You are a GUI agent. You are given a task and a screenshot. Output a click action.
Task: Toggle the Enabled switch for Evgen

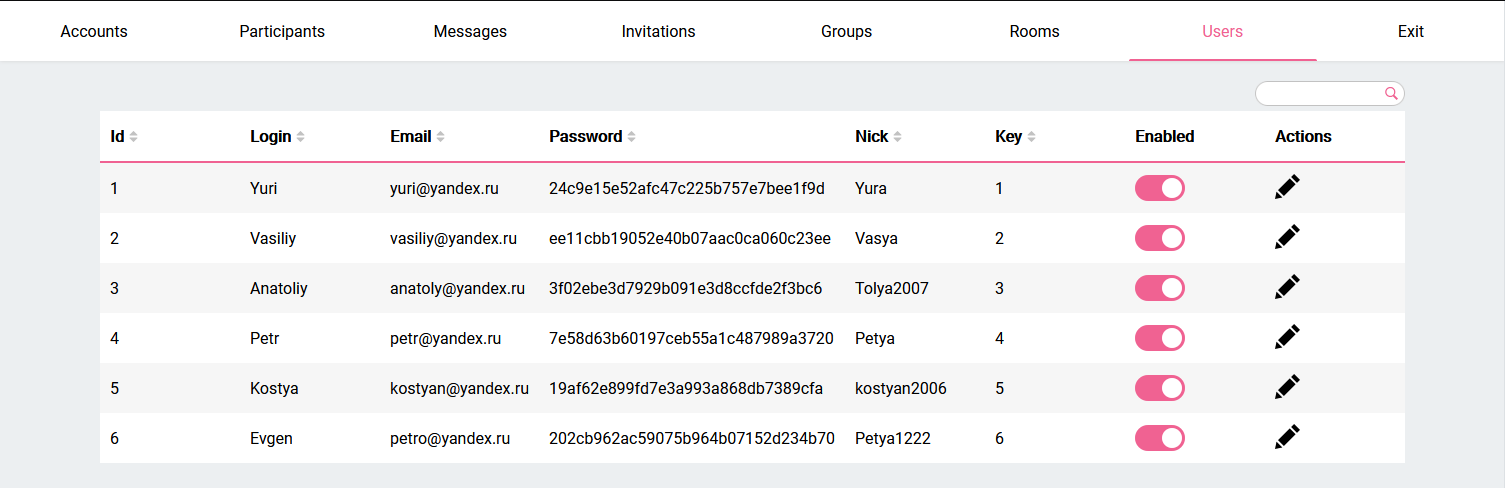(x=1159, y=438)
